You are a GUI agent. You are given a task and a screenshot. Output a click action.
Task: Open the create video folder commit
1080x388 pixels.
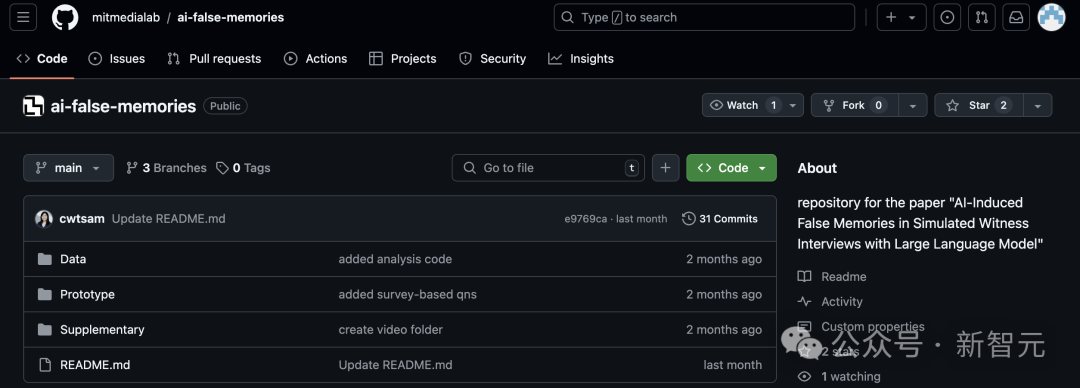pyautogui.click(x=391, y=329)
